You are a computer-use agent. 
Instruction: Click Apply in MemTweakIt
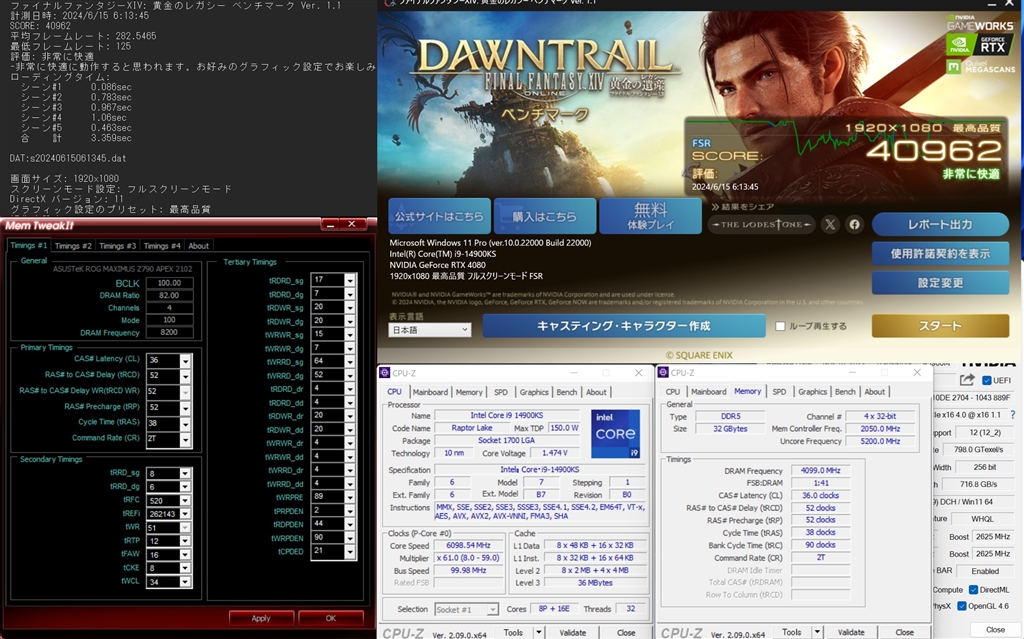[x=261, y=618]
